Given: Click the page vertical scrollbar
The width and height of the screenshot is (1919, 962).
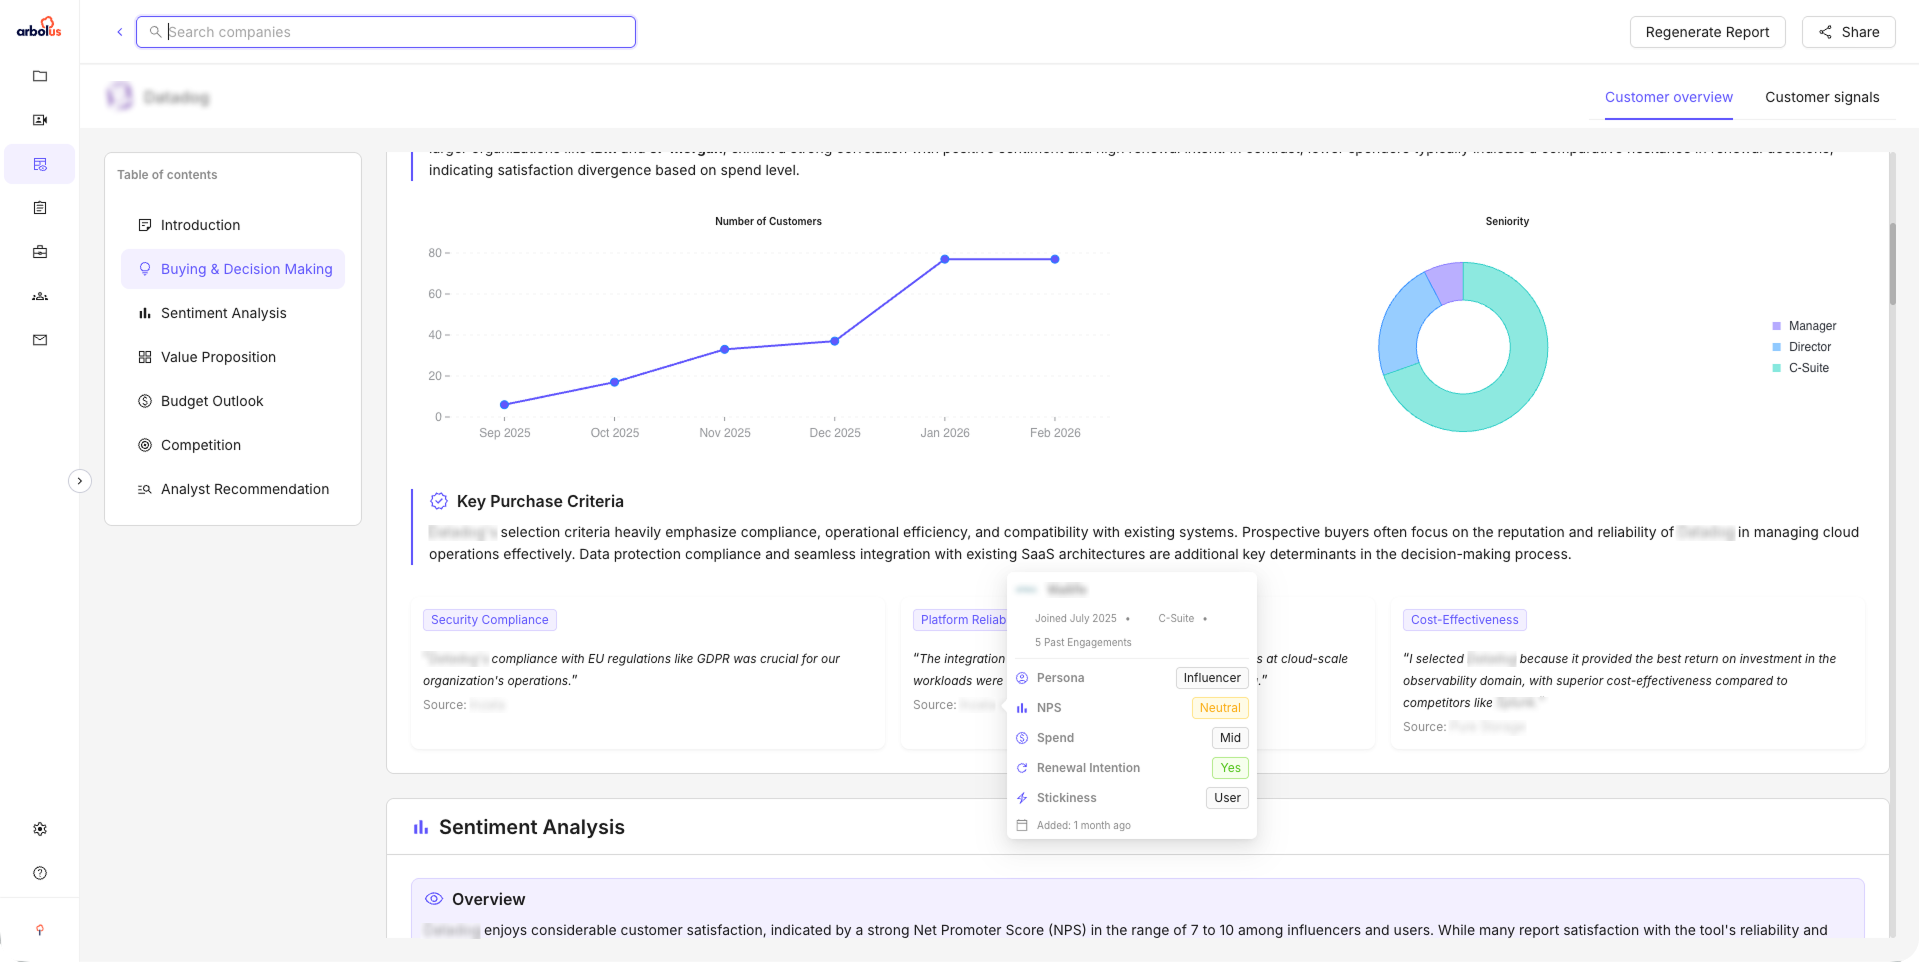Looking at the screenshot, I should click(x=1892, y=264).
